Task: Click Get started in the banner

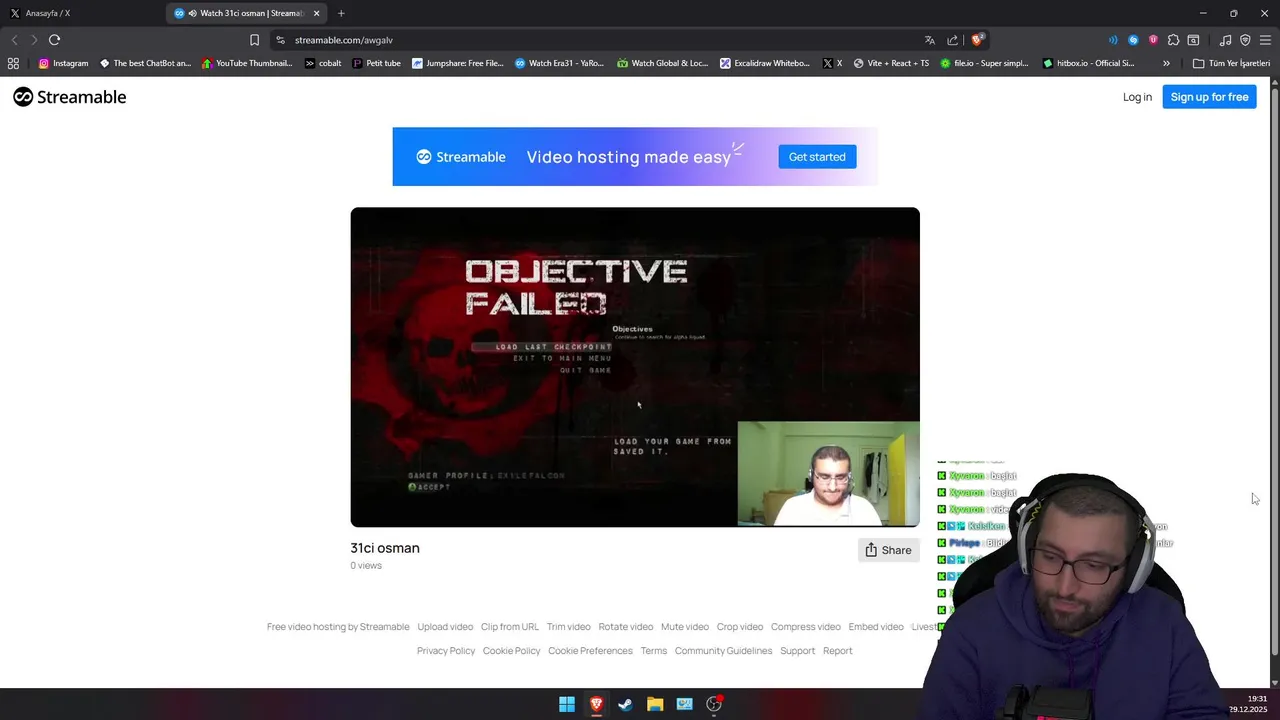Action: pyautogui.click(x=817, y=156)
